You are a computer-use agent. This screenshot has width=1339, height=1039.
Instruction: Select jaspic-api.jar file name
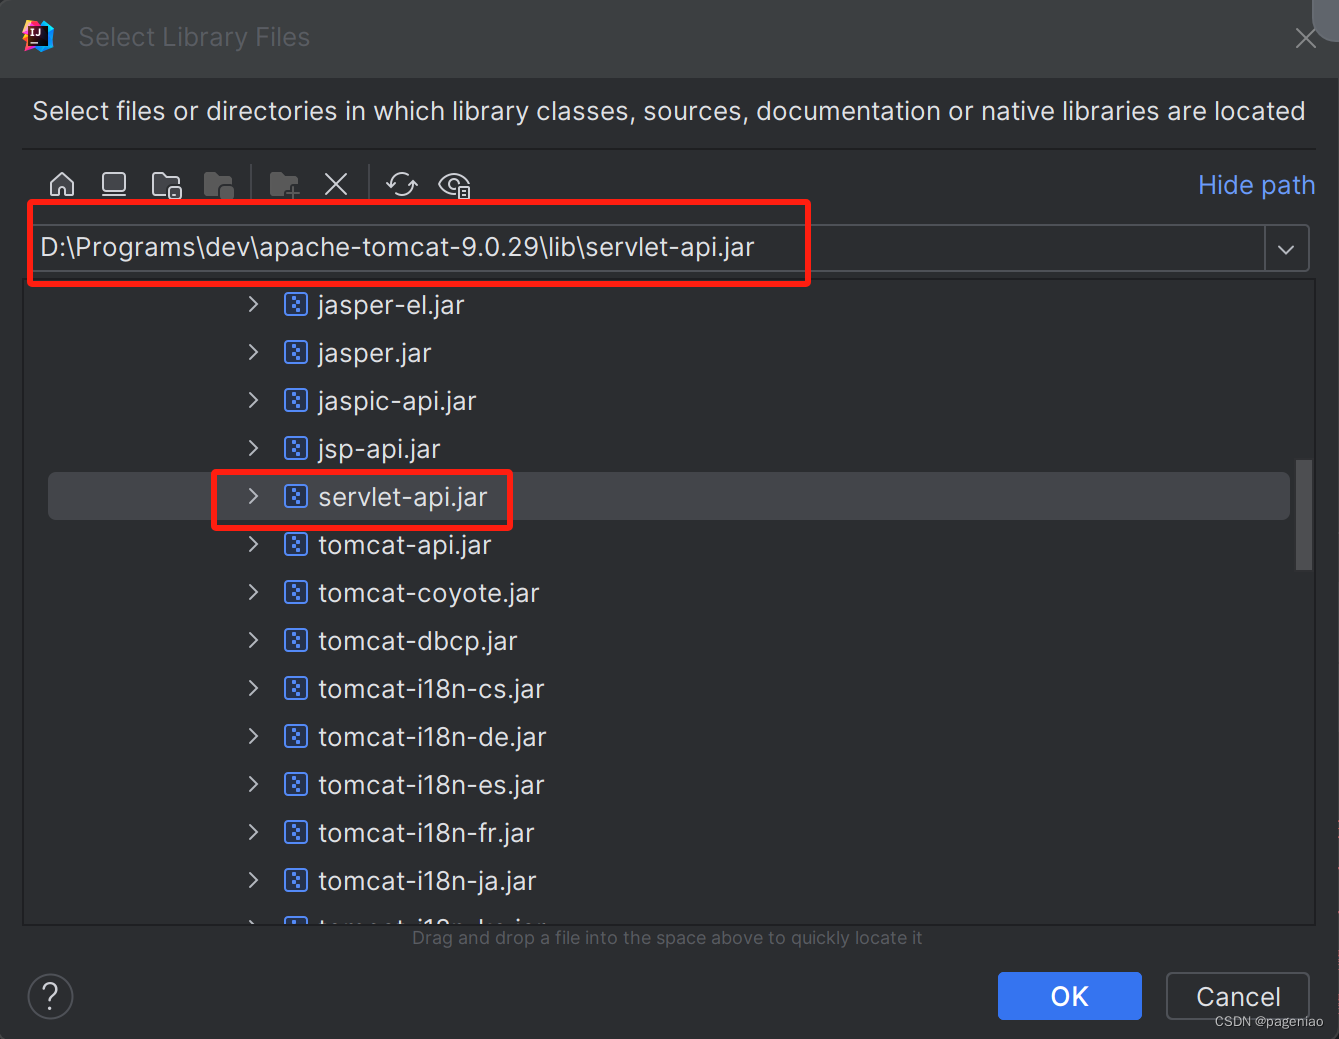point(397,401)
